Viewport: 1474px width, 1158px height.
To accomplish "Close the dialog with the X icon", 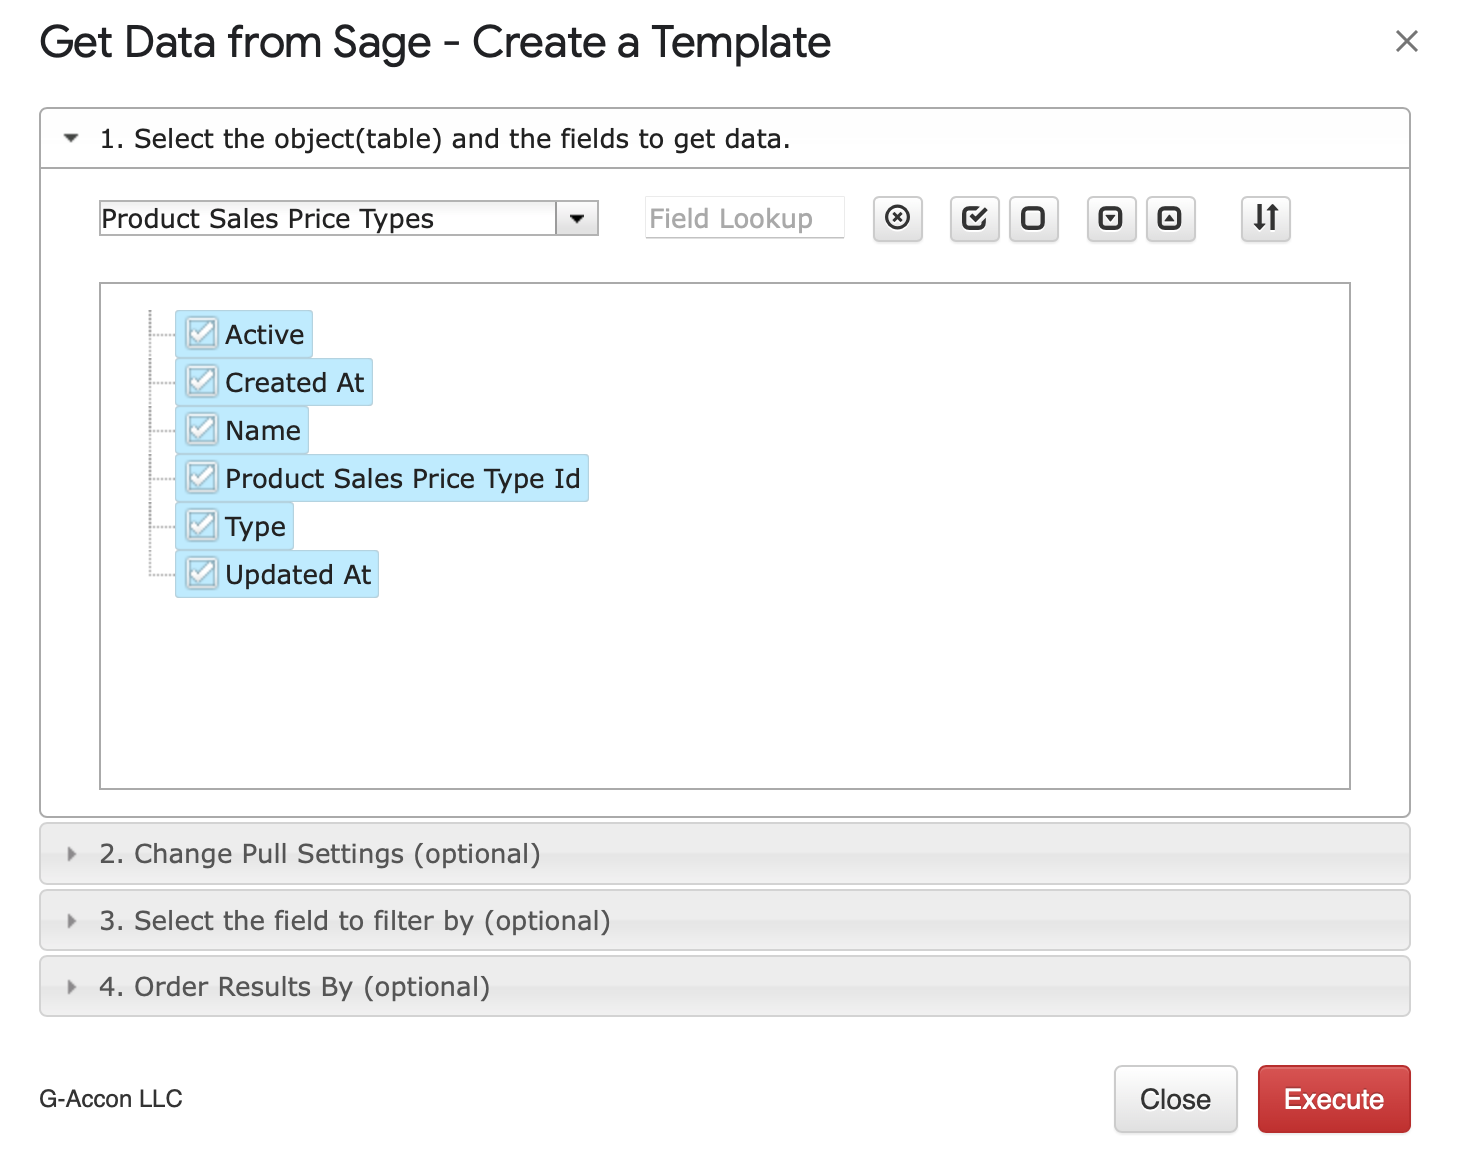I will pyautogui.click(x=1406, y=41).
